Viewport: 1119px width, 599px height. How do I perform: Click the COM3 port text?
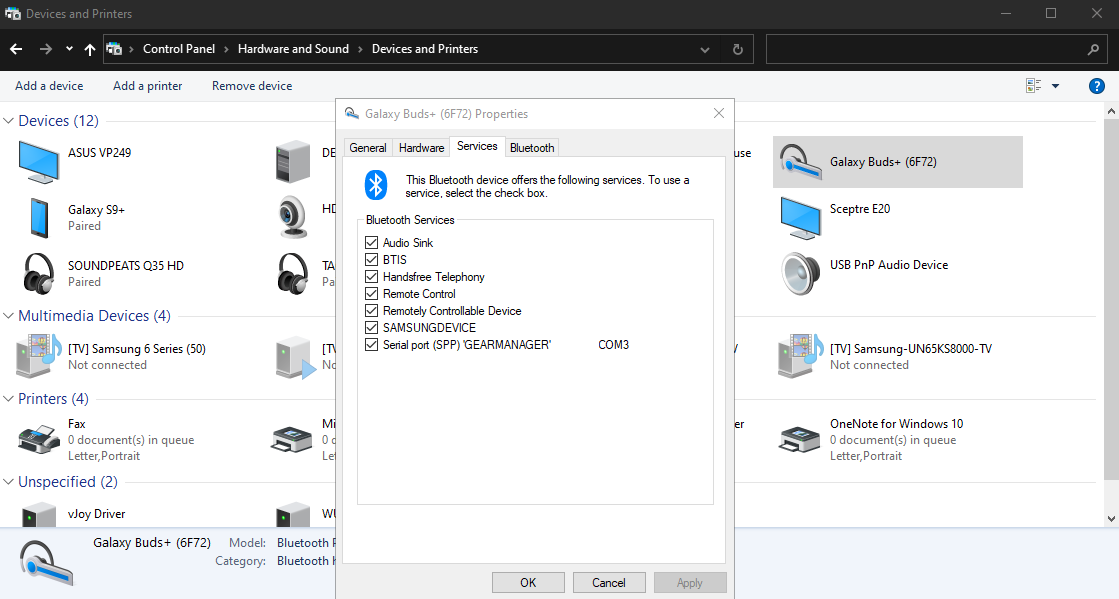pos(614,345)
